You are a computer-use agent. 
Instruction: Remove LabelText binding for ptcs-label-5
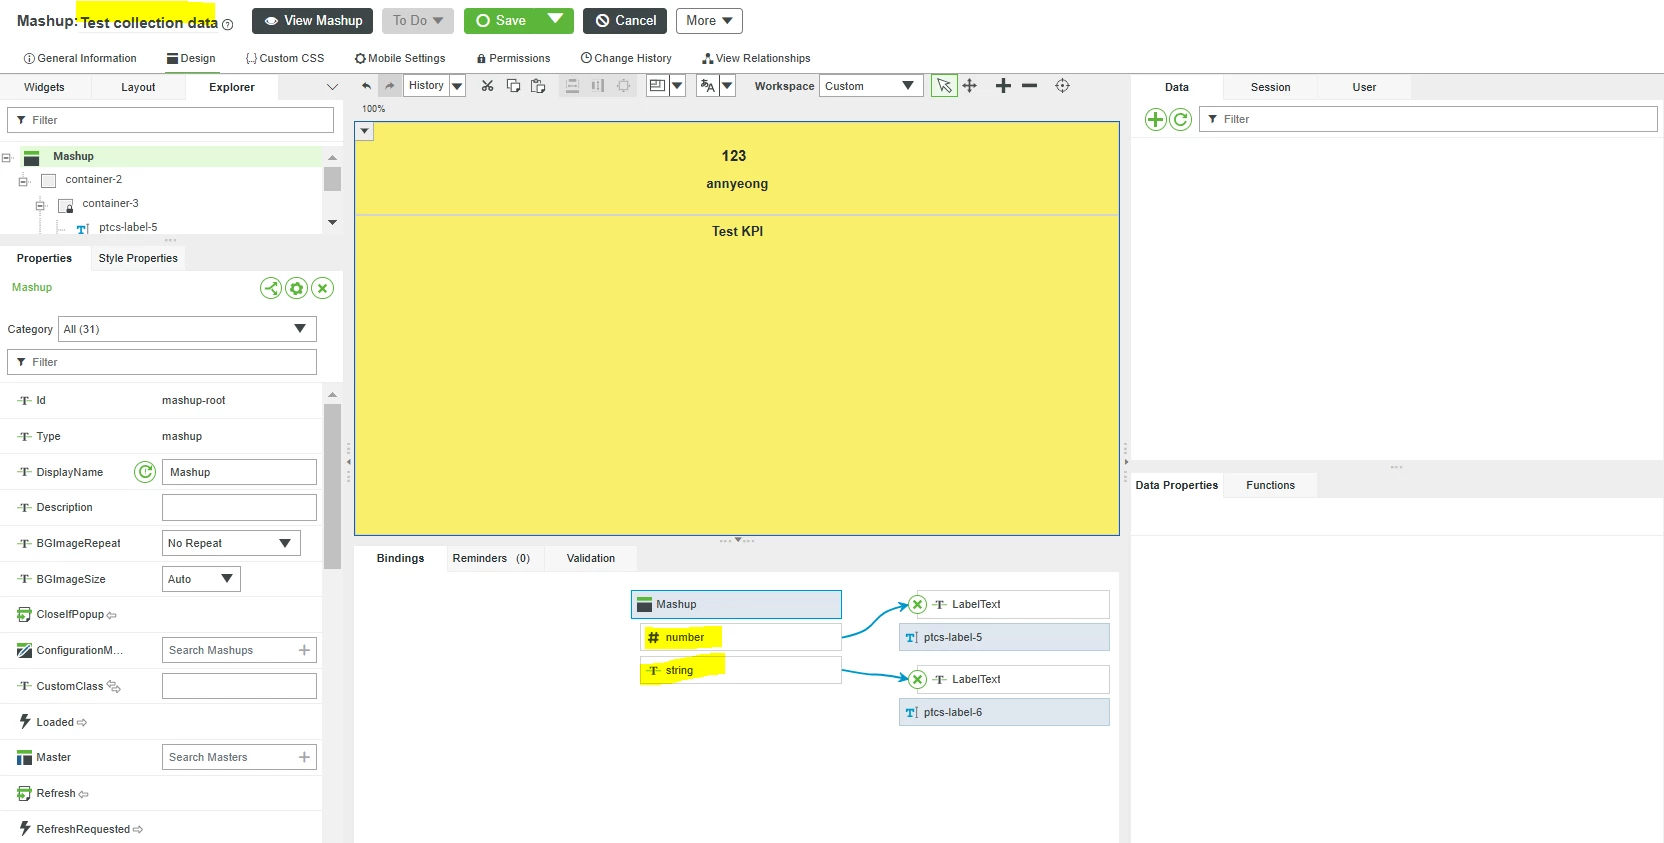tap(917, 605)
